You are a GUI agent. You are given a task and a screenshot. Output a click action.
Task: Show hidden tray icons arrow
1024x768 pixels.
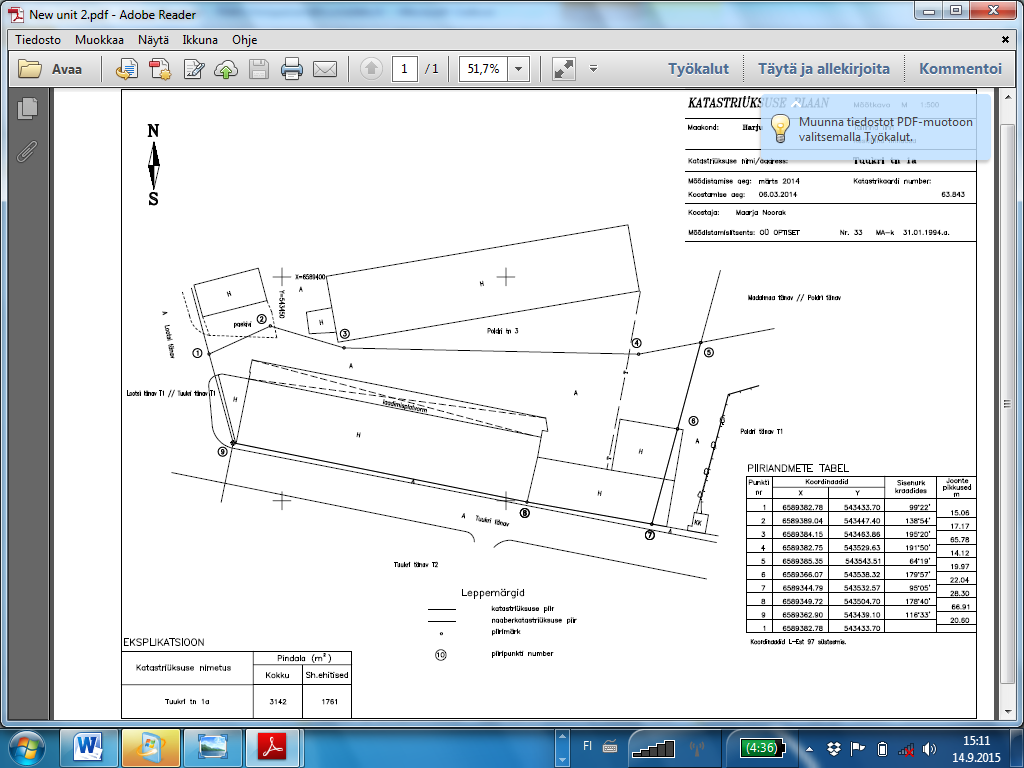click(810, 749)
